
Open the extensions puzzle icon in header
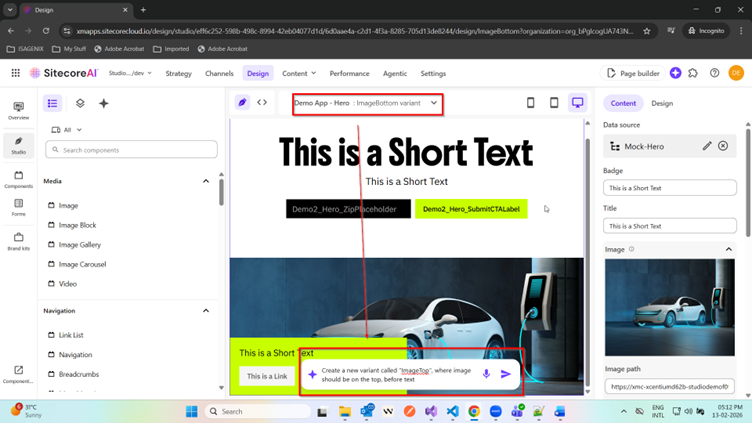point(693,73)
